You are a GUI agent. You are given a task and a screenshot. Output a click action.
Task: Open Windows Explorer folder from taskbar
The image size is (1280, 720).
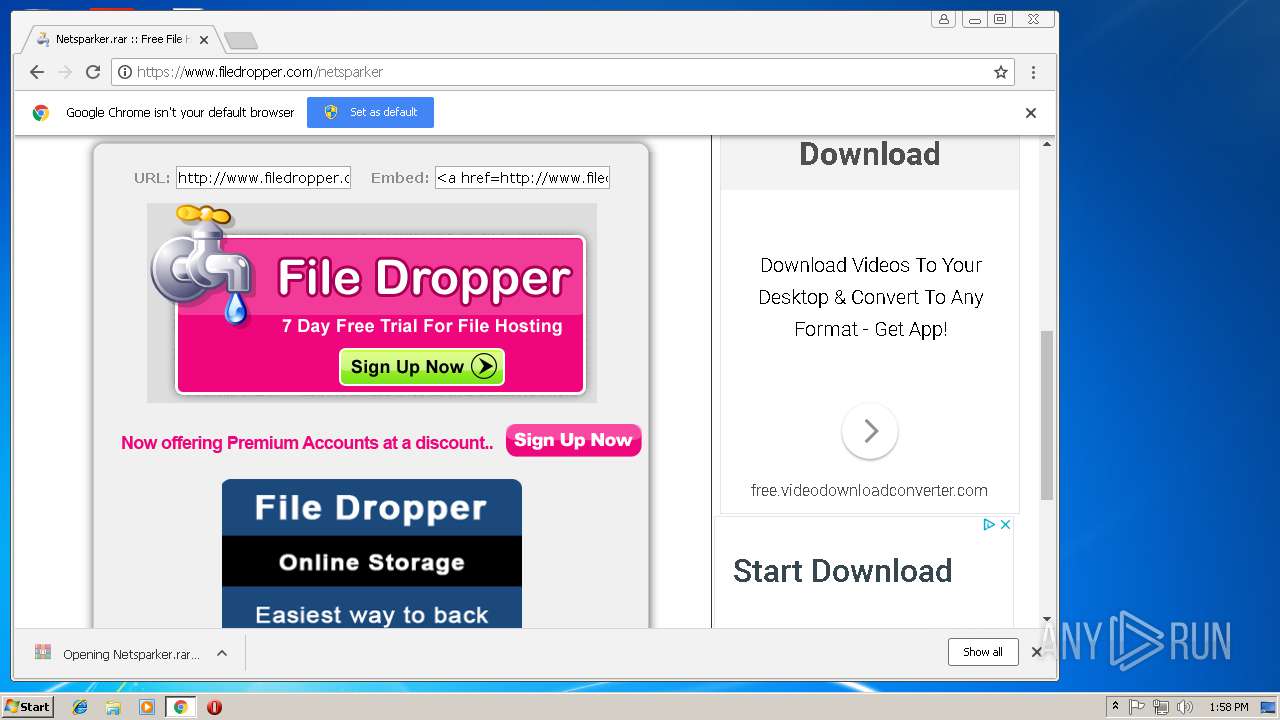click(x=113, y=707)
